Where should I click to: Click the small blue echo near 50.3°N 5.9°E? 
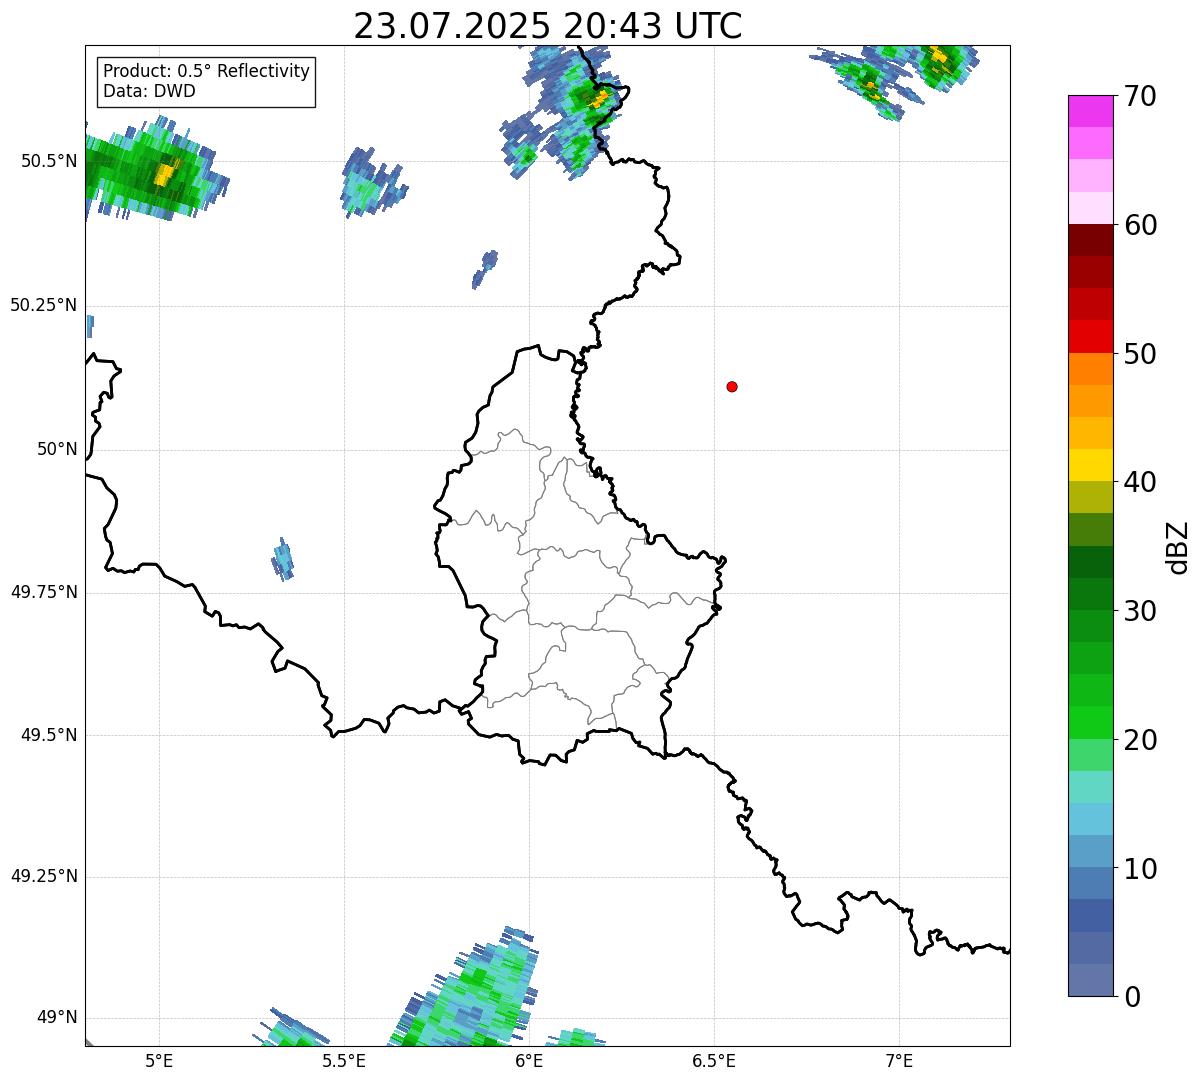click(485, 269)
